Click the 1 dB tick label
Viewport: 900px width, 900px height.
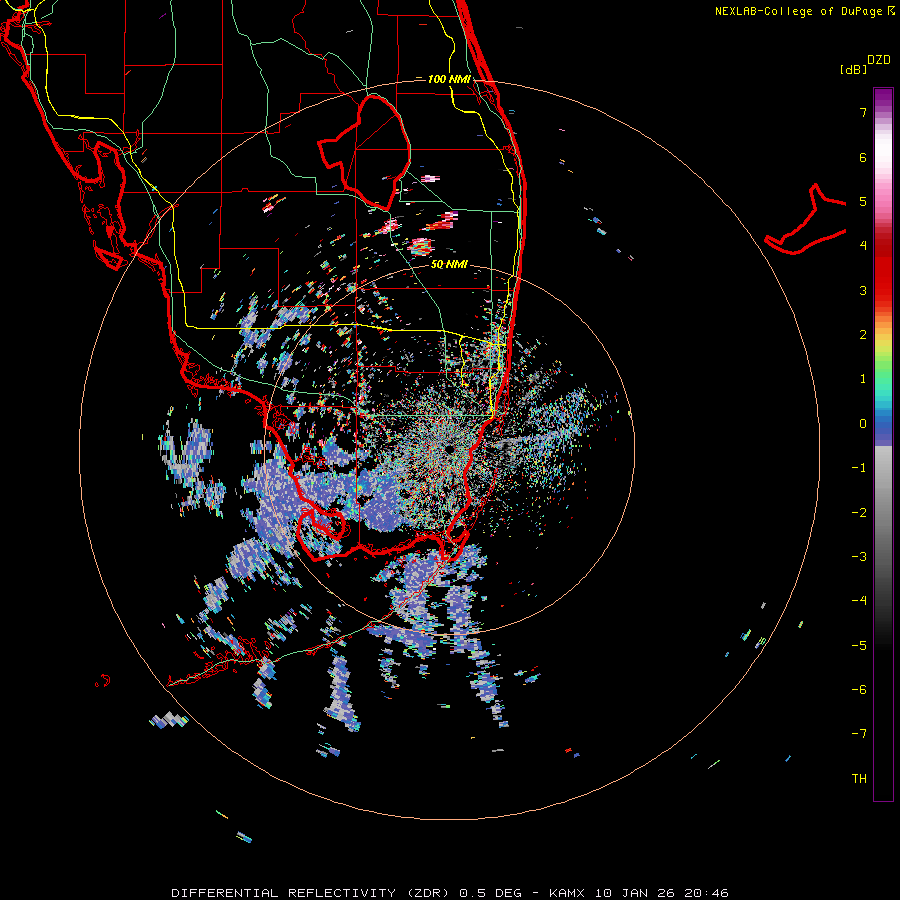[x=863, y=379]
